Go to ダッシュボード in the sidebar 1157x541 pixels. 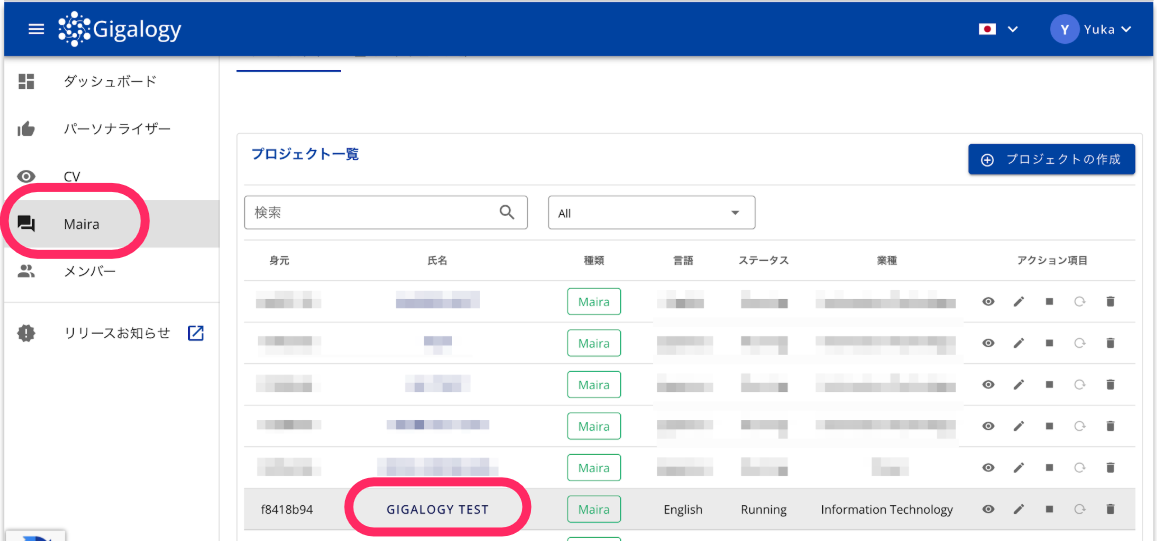(x=111, y=81)
